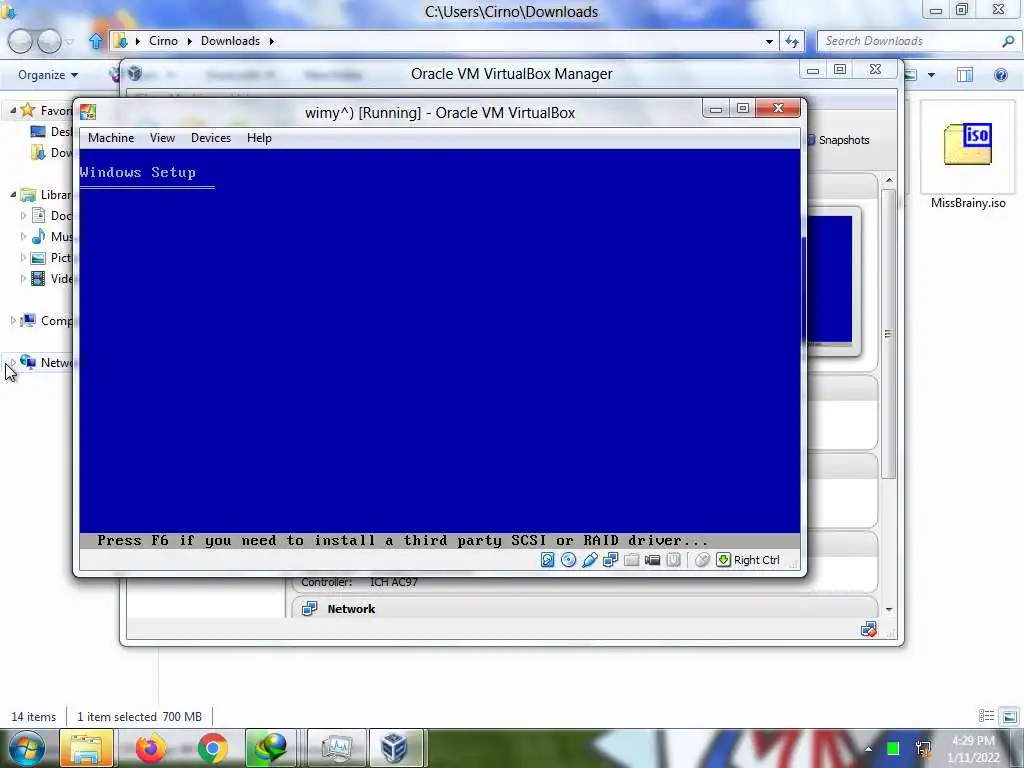Click the VirtualBox Manager details scrollbar

888,333
